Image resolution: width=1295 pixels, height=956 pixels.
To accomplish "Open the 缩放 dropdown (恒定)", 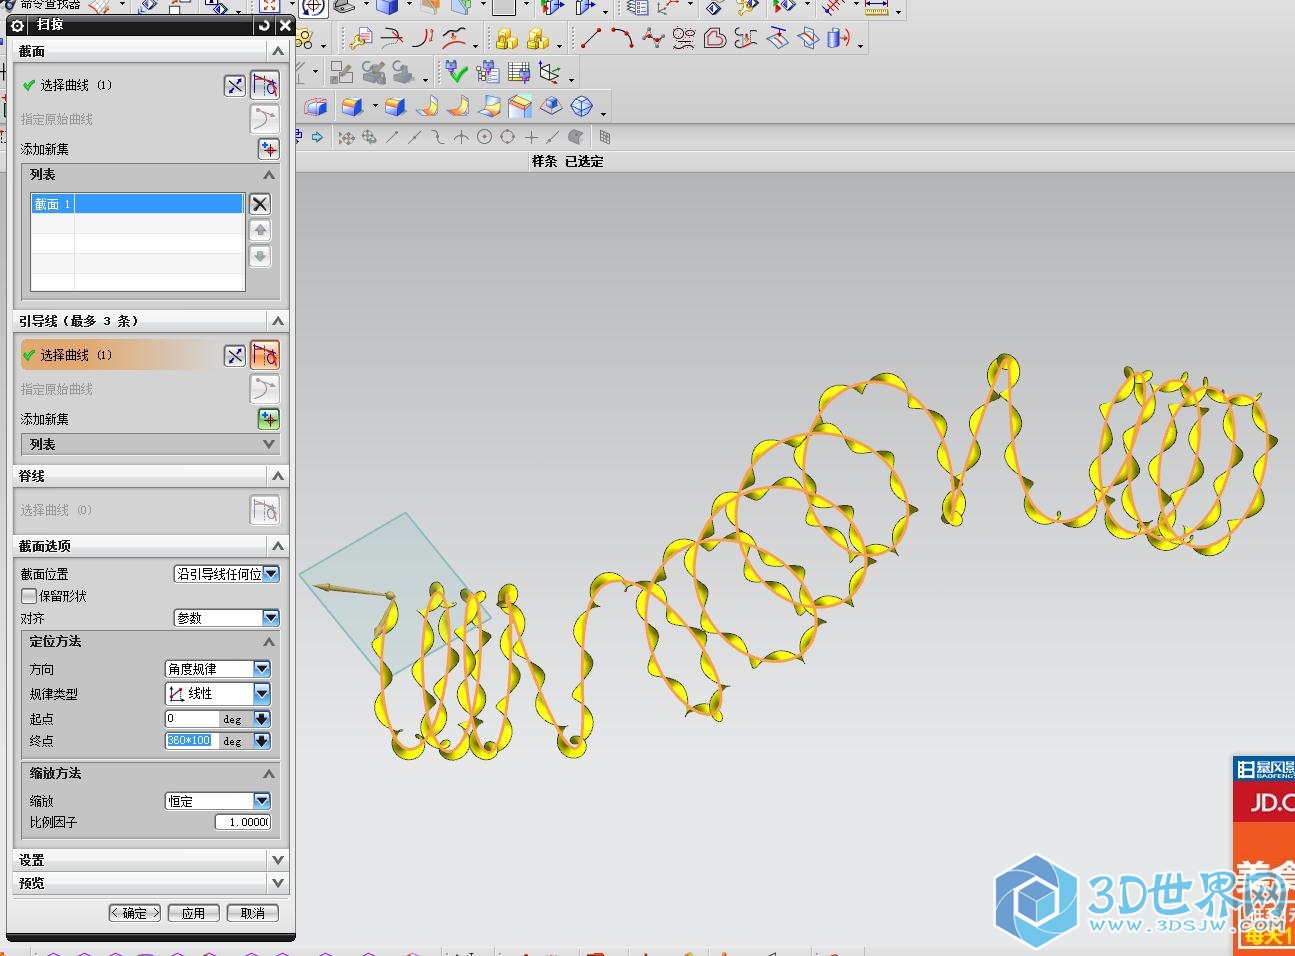I will click(262, 801).
